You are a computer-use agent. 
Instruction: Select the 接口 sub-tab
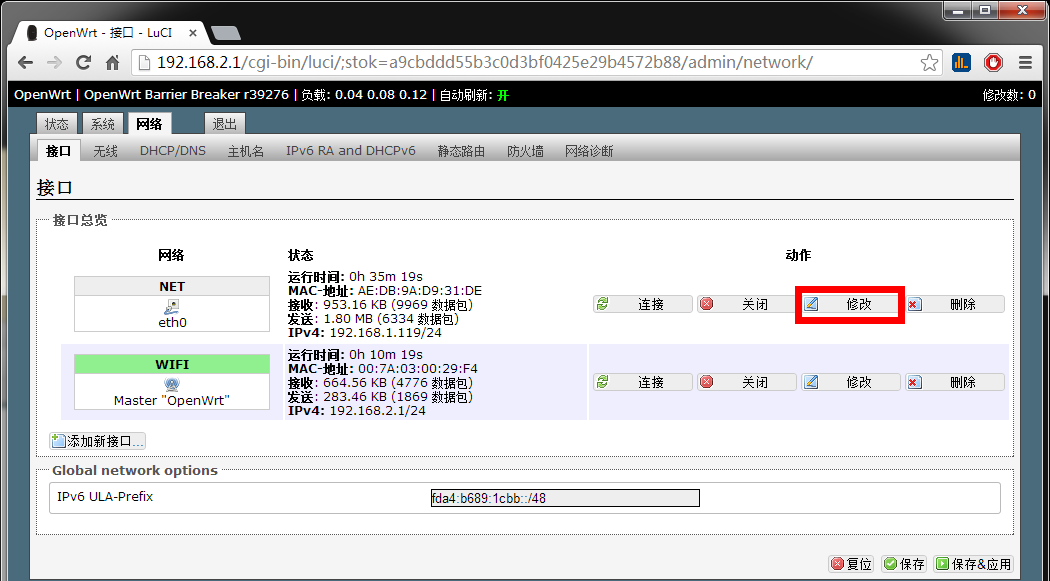click(x=58, y=151)
